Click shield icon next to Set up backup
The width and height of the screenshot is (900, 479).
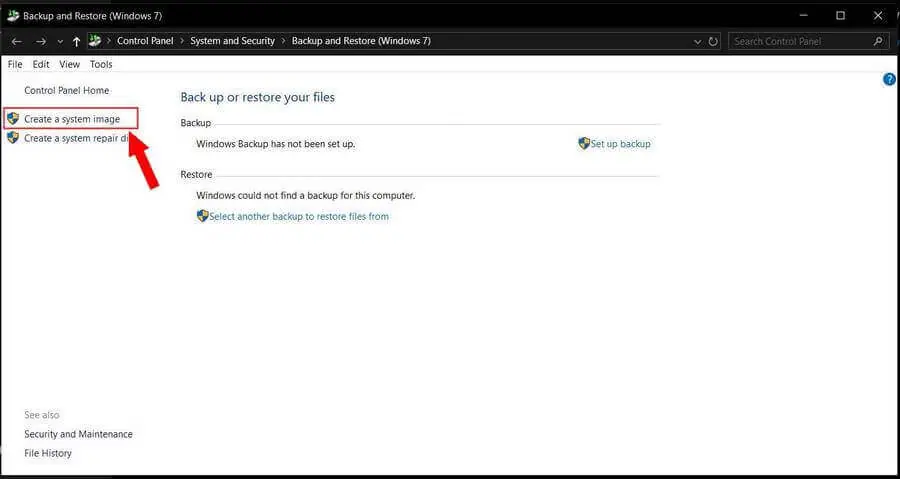click(x=584, y=143)
